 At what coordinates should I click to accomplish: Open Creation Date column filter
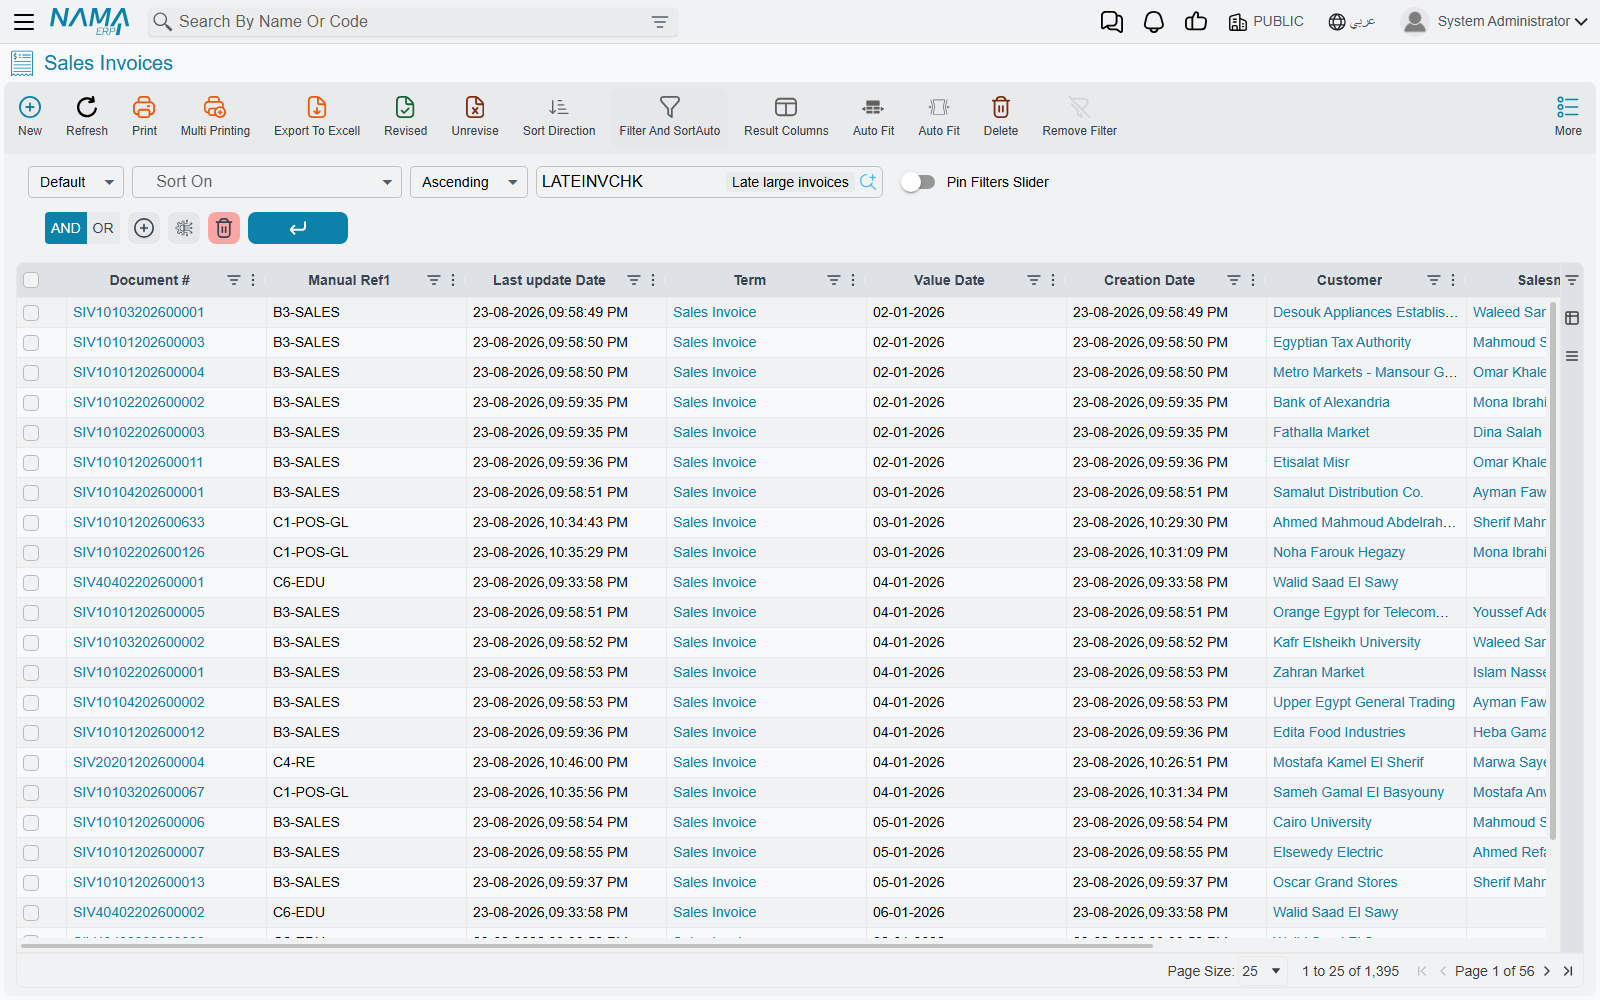[1233, 280]
